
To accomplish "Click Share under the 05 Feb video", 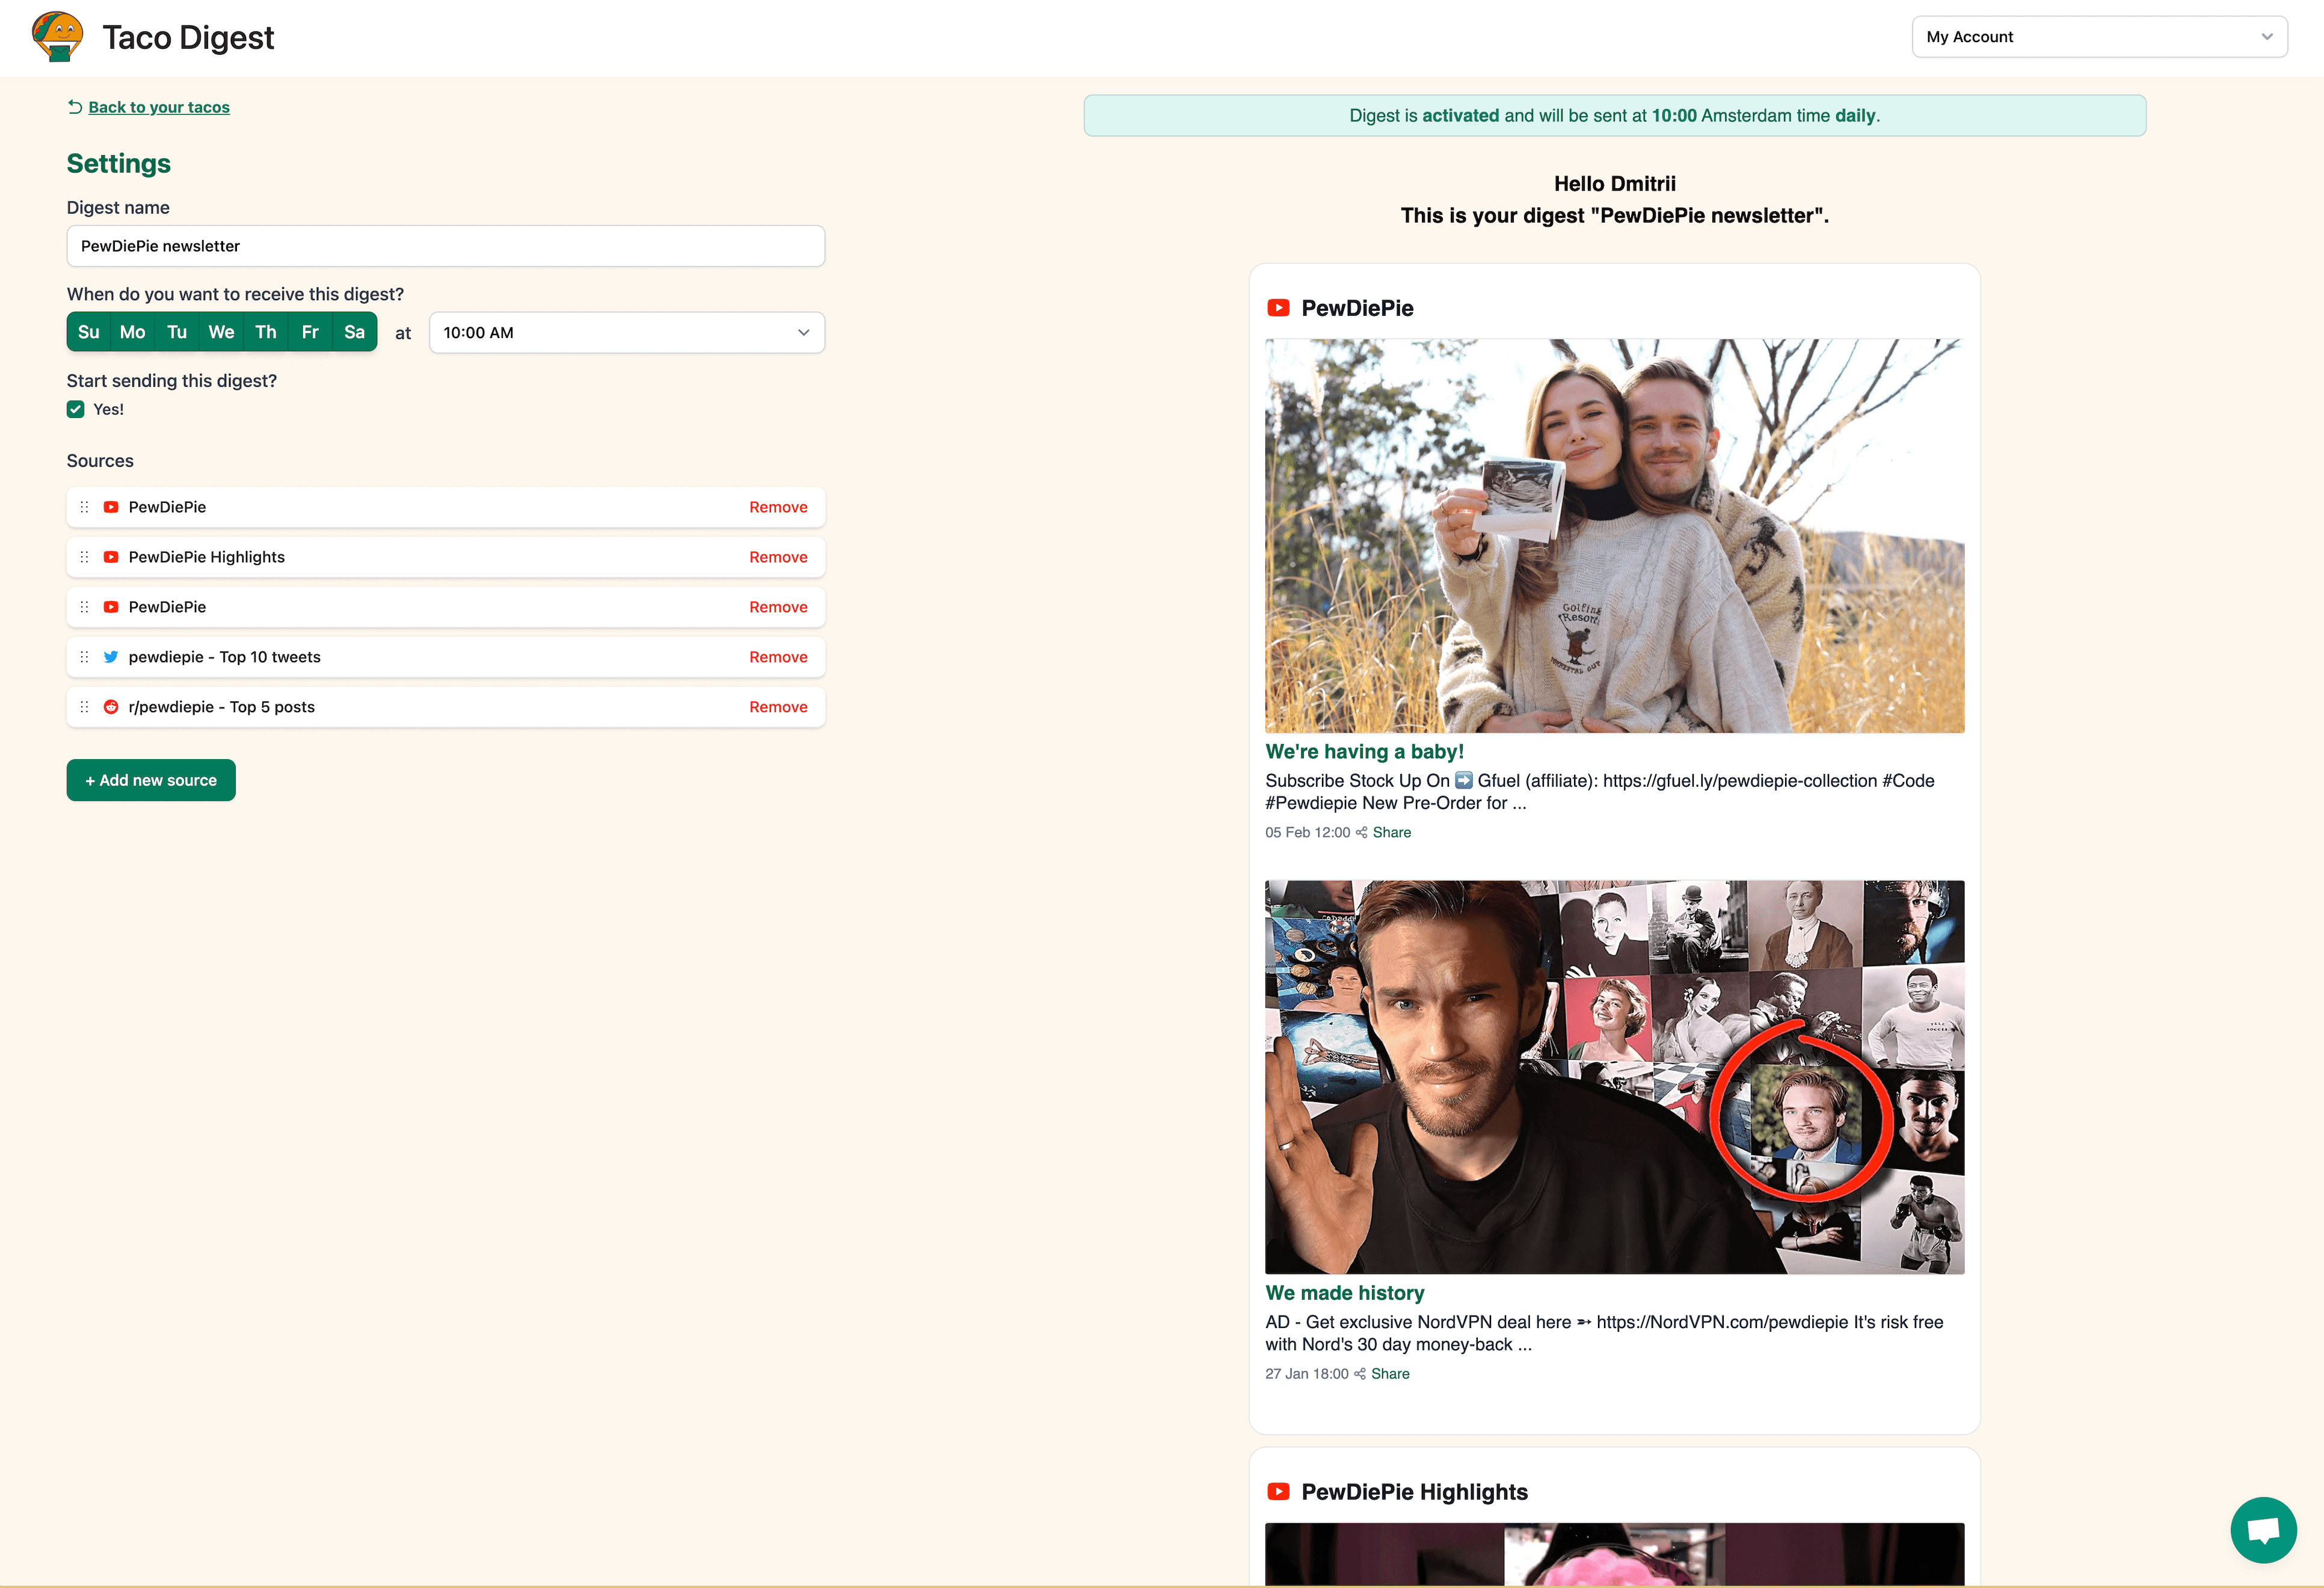I will point(1391,833).
